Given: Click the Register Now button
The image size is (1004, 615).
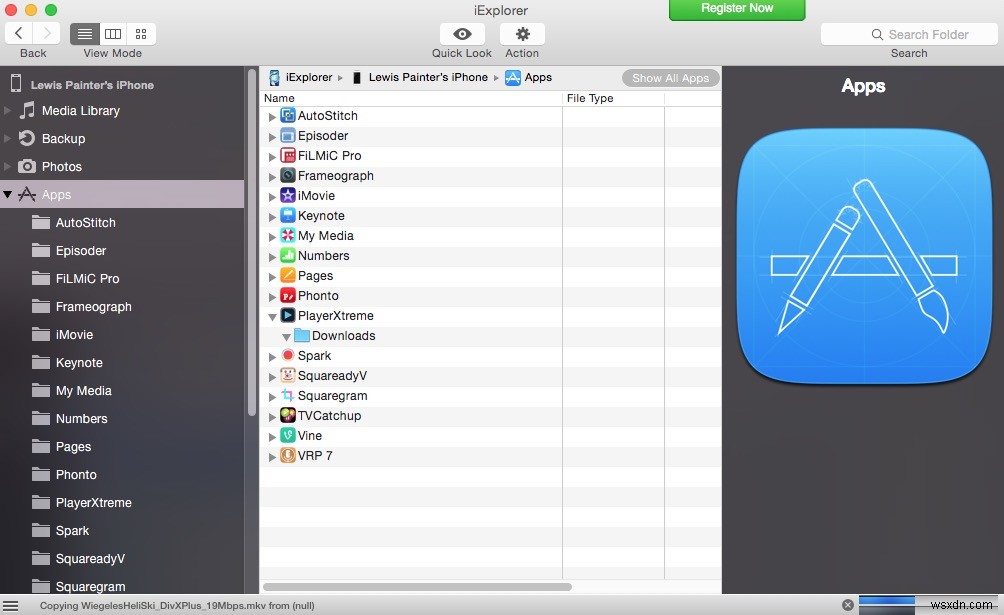Looking at the screenshot, I should (737, 11).
